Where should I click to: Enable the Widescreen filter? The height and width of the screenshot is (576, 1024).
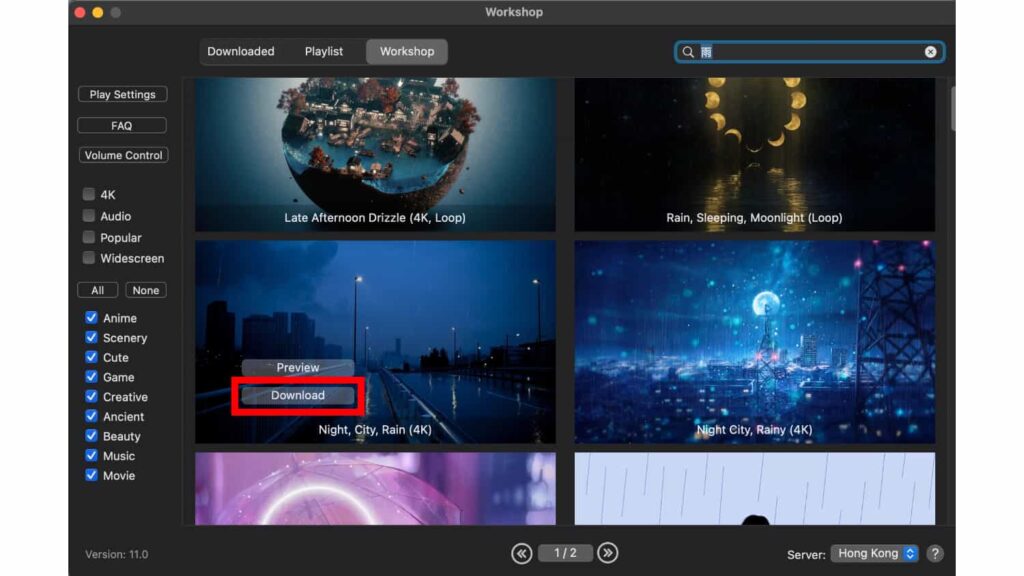pos(88,258)
